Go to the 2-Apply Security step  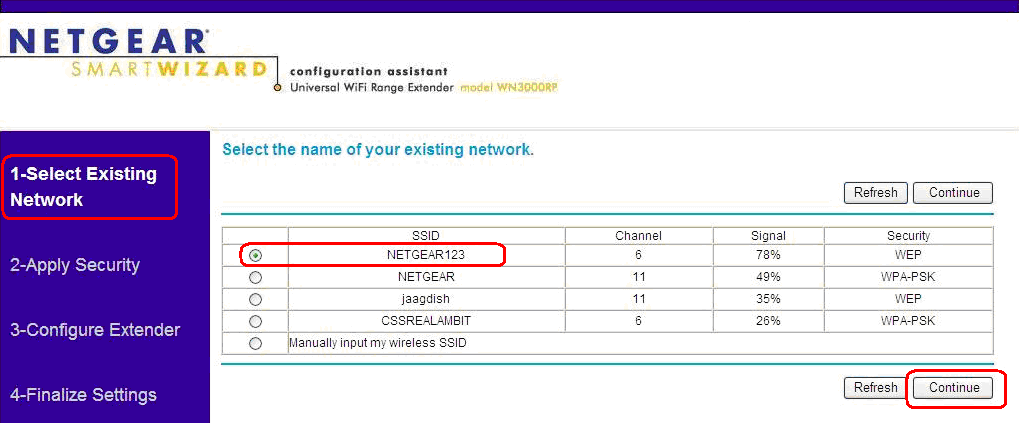pyautogui.click(x=75, y=265)
